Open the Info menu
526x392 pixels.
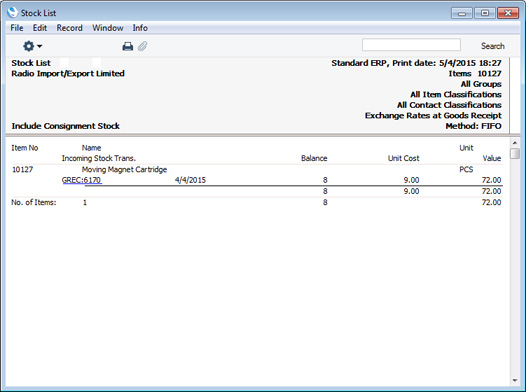pyautogui.click(x=140, y=28)
